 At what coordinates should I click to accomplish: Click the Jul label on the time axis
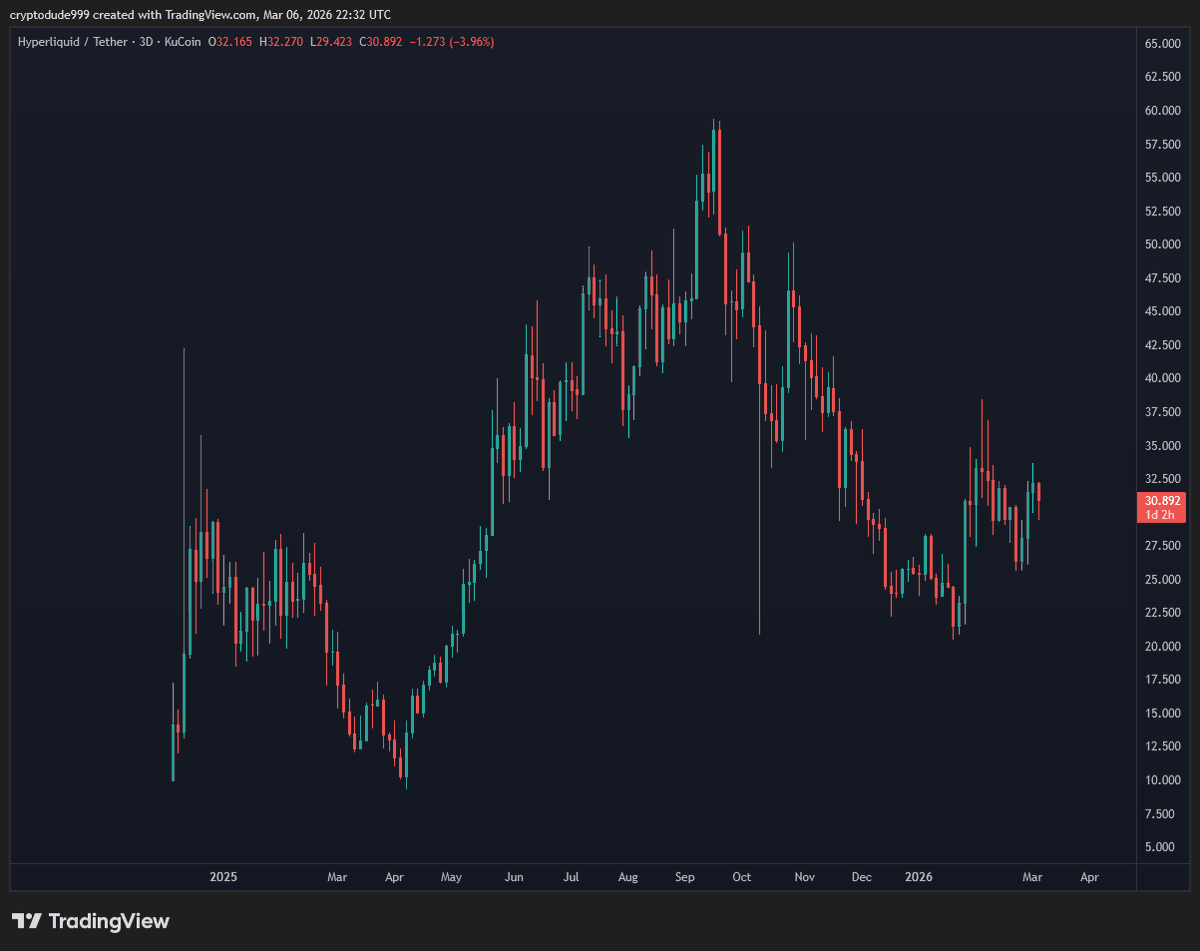pos(571,877)
